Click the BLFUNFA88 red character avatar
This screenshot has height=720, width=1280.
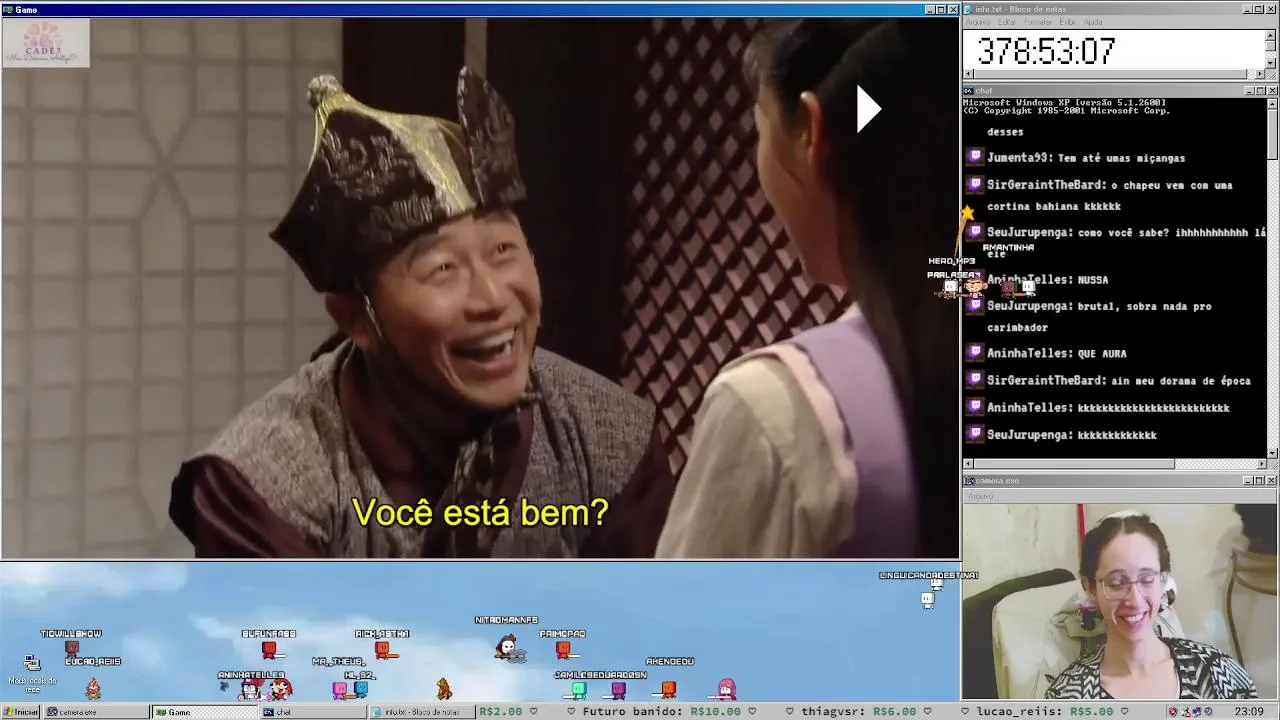pyautogui.click(x=268, y=650)
